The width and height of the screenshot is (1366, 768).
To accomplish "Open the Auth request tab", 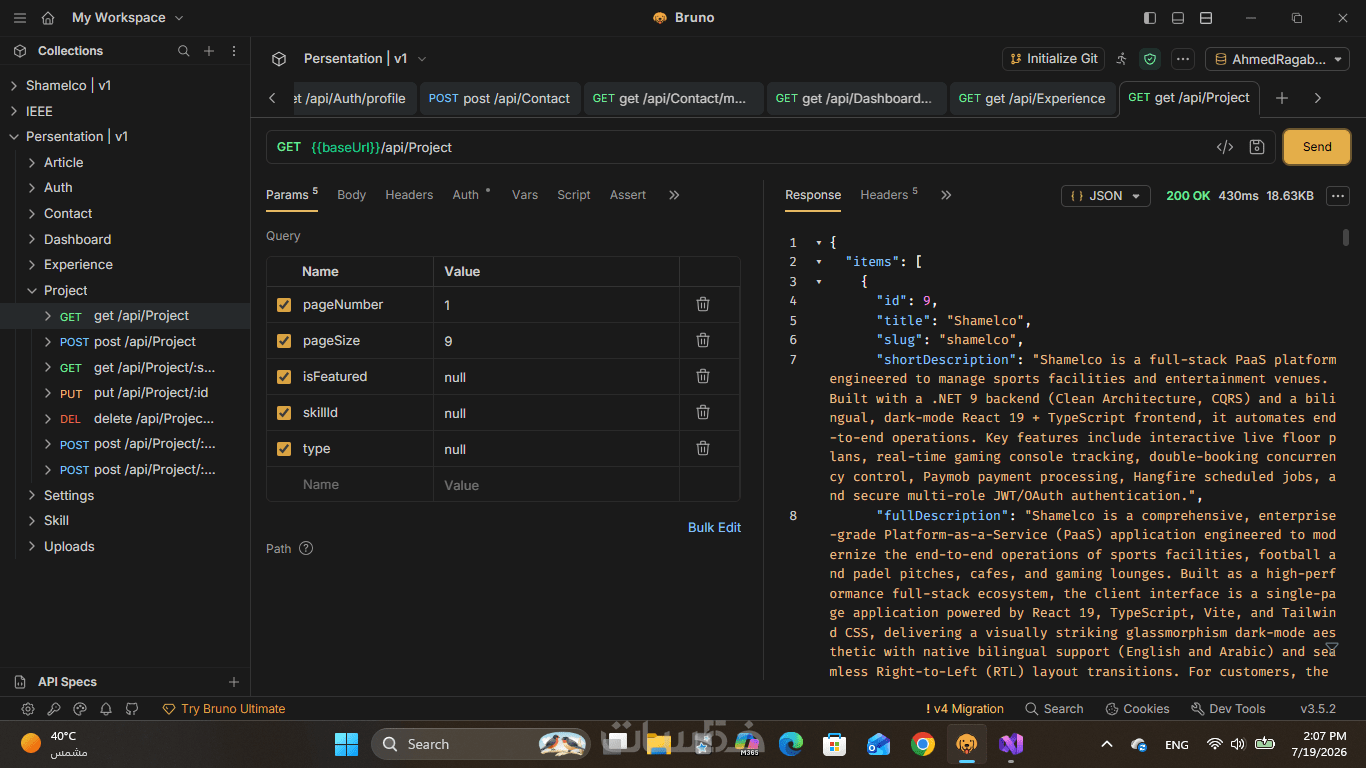I will pyautogui.click(x=466, y=195).
